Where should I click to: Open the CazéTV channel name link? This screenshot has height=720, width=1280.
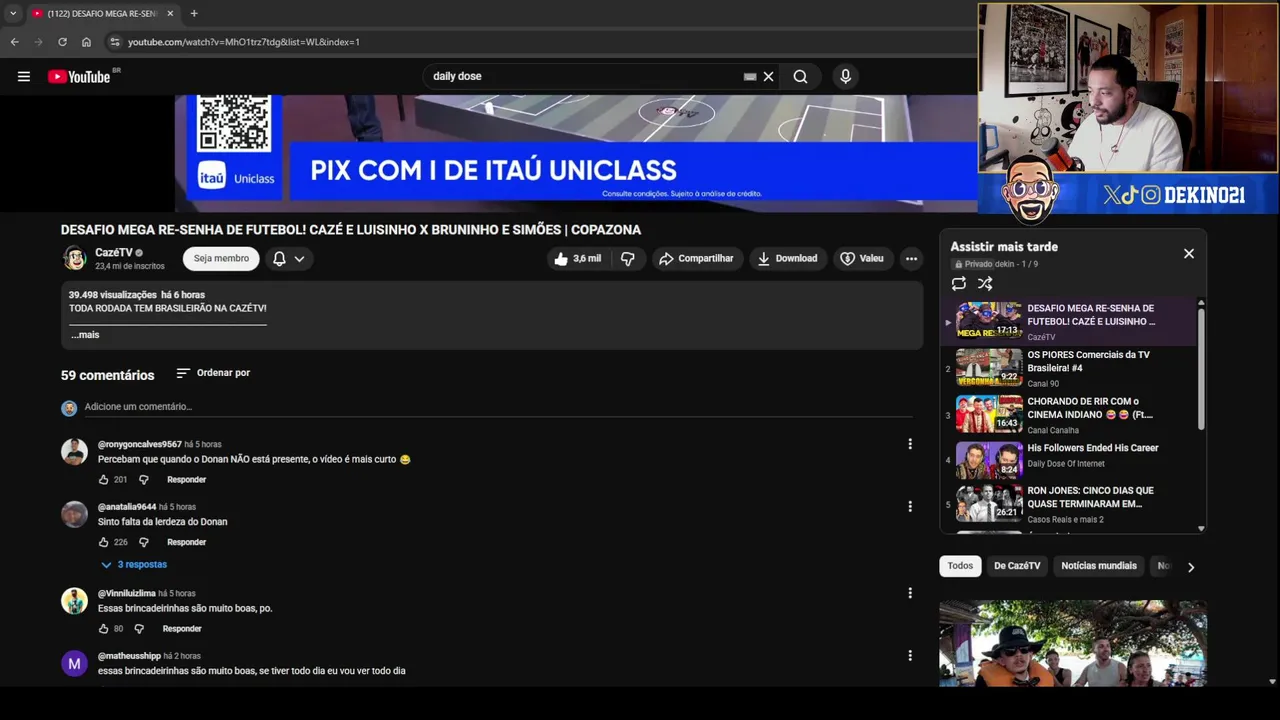[113, 253]
